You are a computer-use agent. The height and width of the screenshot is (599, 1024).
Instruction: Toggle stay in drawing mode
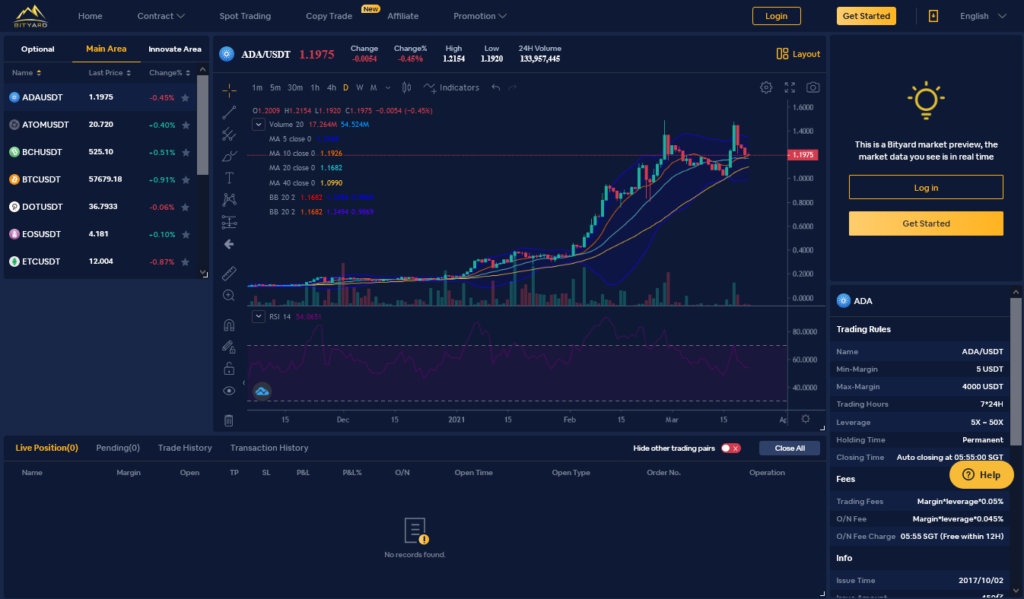(229, 347)
